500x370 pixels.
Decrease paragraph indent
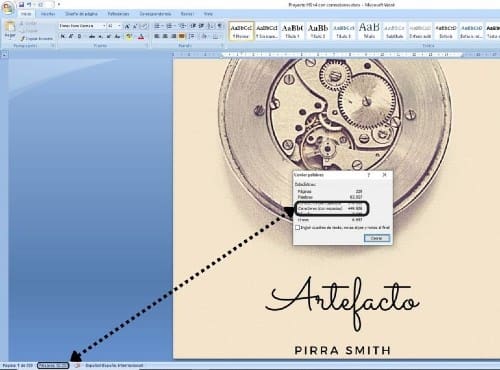tap(193, 26)
